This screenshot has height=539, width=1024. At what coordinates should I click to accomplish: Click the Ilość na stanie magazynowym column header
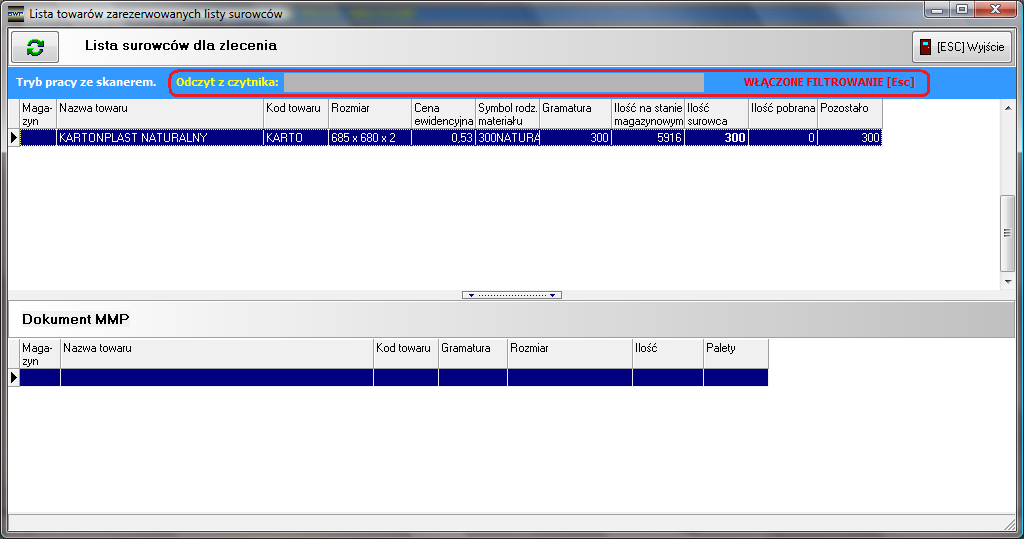[x=648, y=114]
